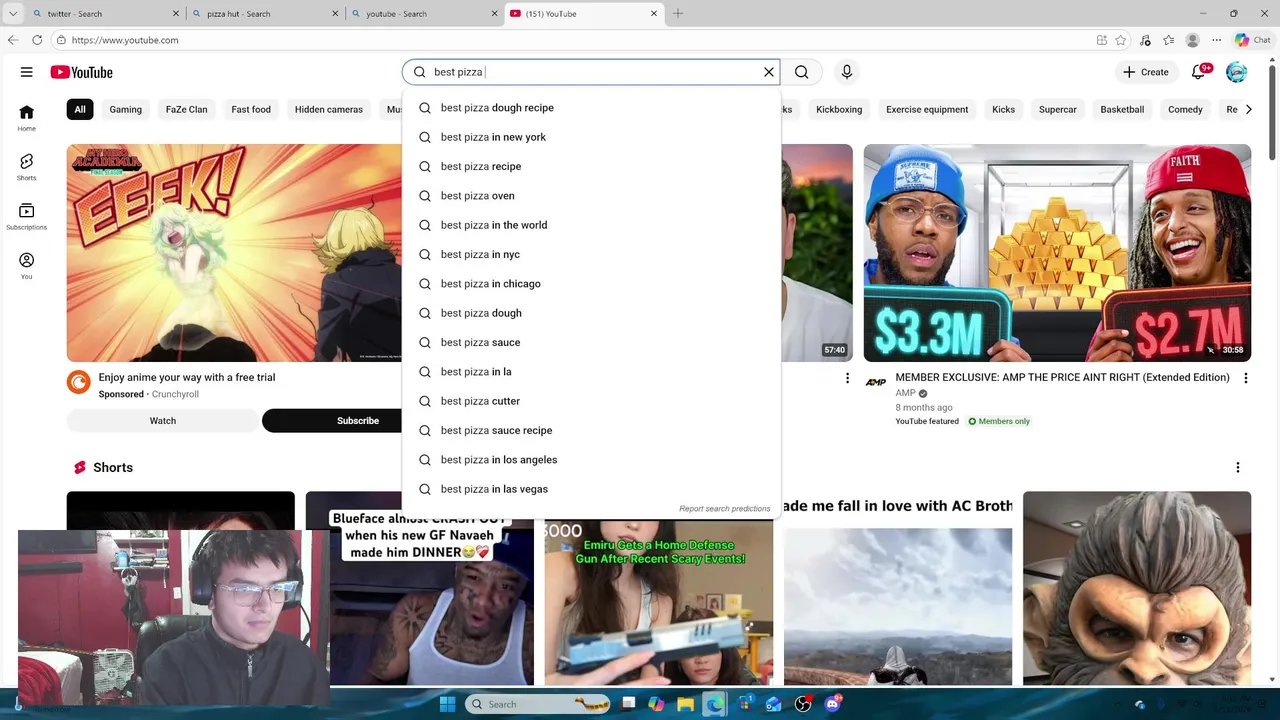Image resolution: width=1280 pixels, height=720 pixels.
Task: Switch to the 'pizza hut - Search' tab
Action: [x=265, y=14]
